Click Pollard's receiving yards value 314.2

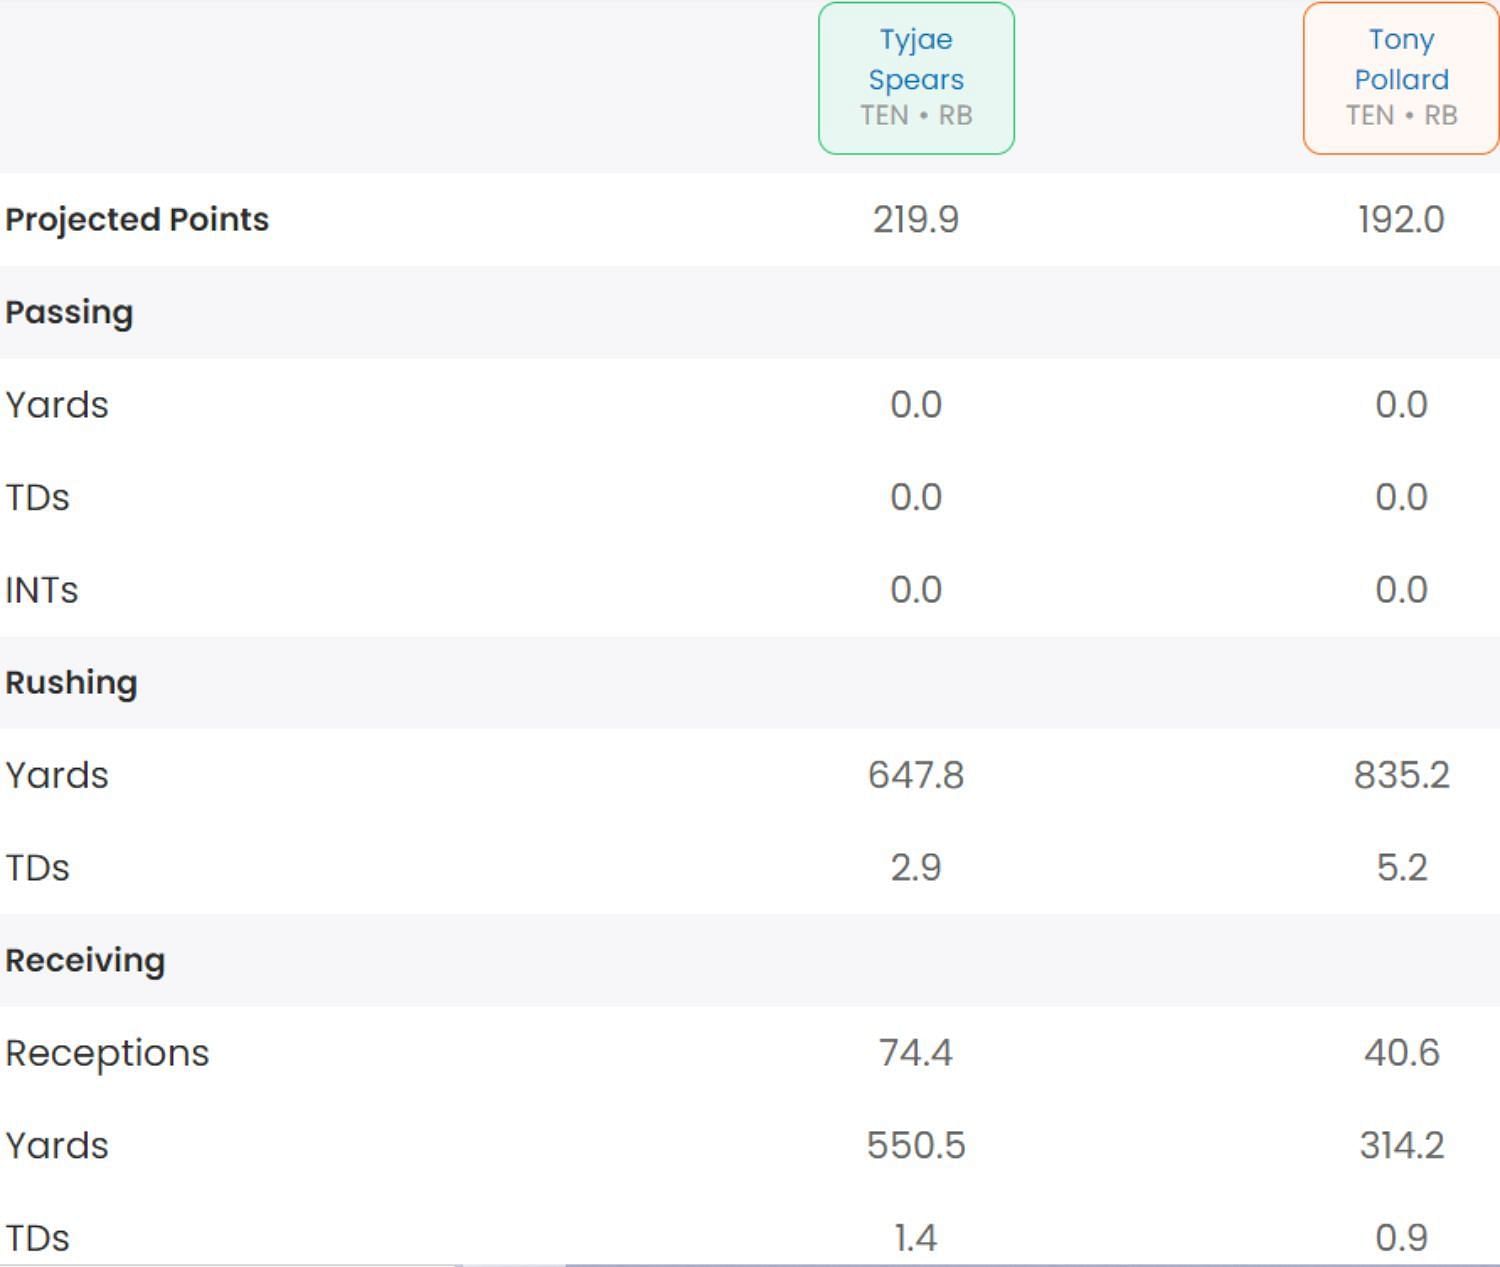(x=1401, y=1146)
